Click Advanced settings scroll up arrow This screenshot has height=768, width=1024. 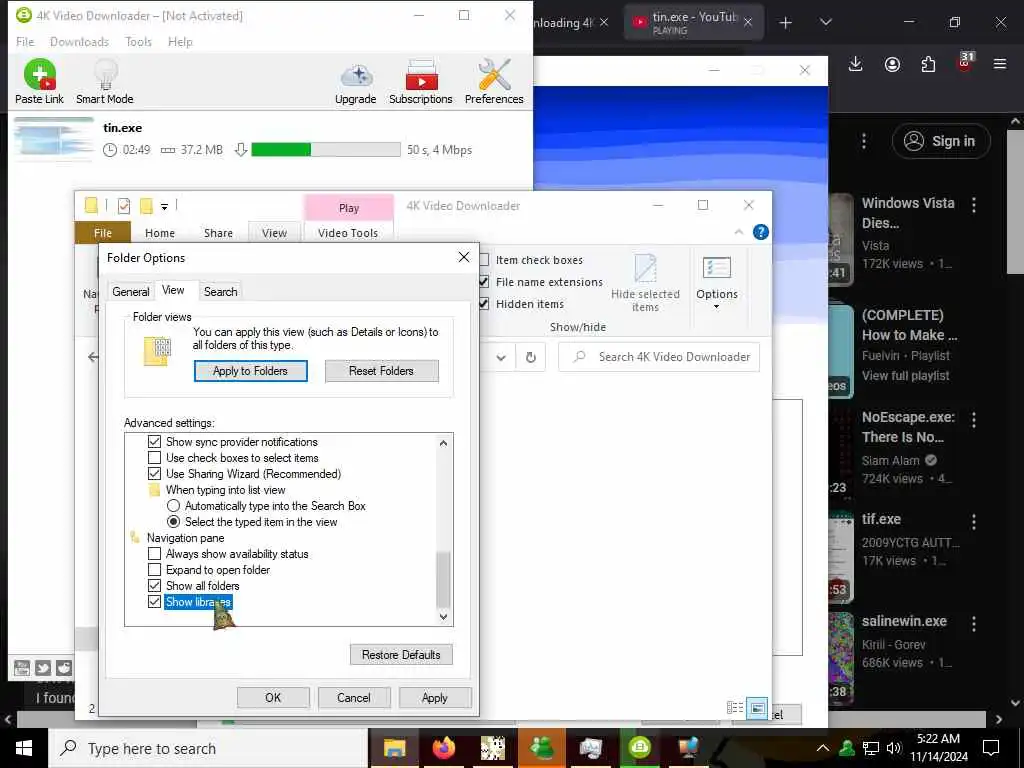(x=443, y=443)
